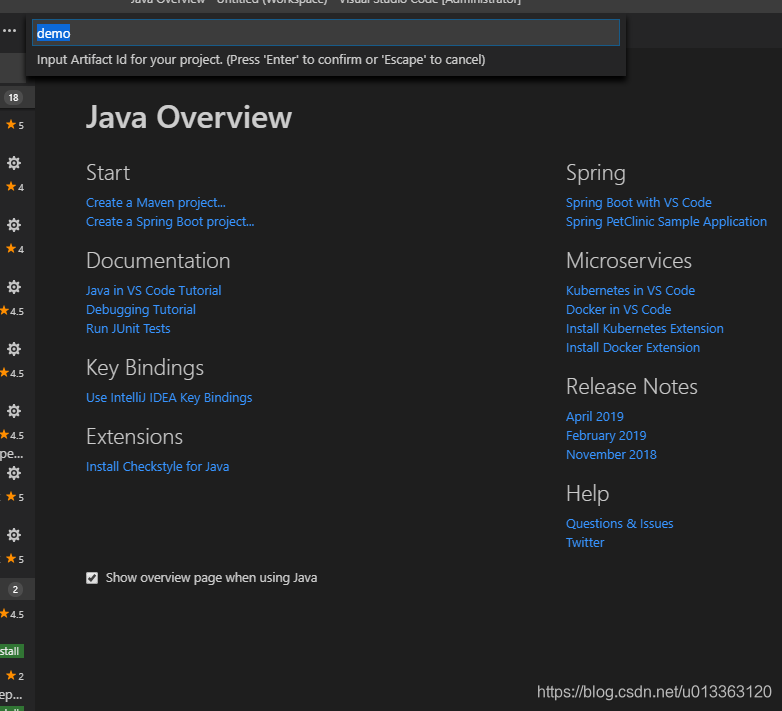This screenshot has height=711, width=782.
Task: Open the 'Run JUnit Tests' link
Action: (128, 329)
